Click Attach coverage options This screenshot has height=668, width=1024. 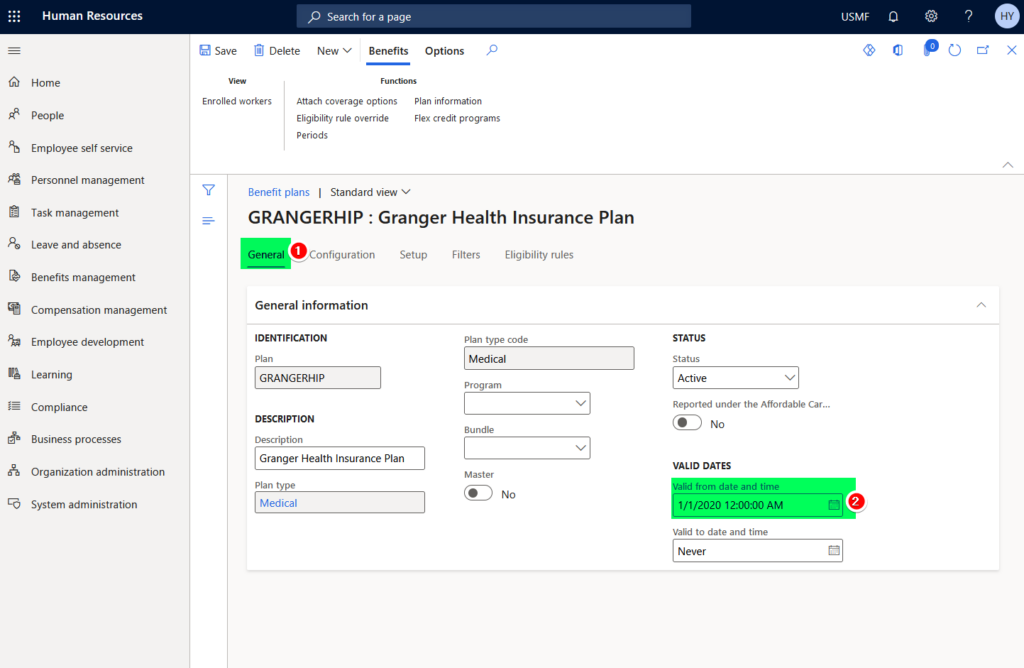(x=347, y=101)
